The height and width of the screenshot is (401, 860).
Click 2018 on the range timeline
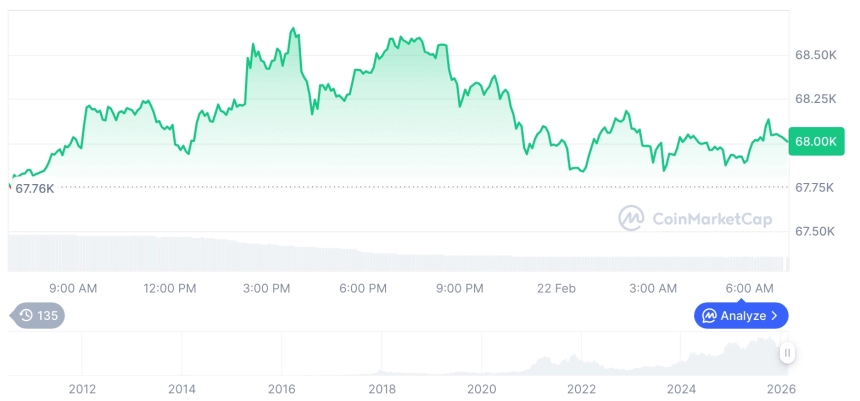(x=382, y=389)
